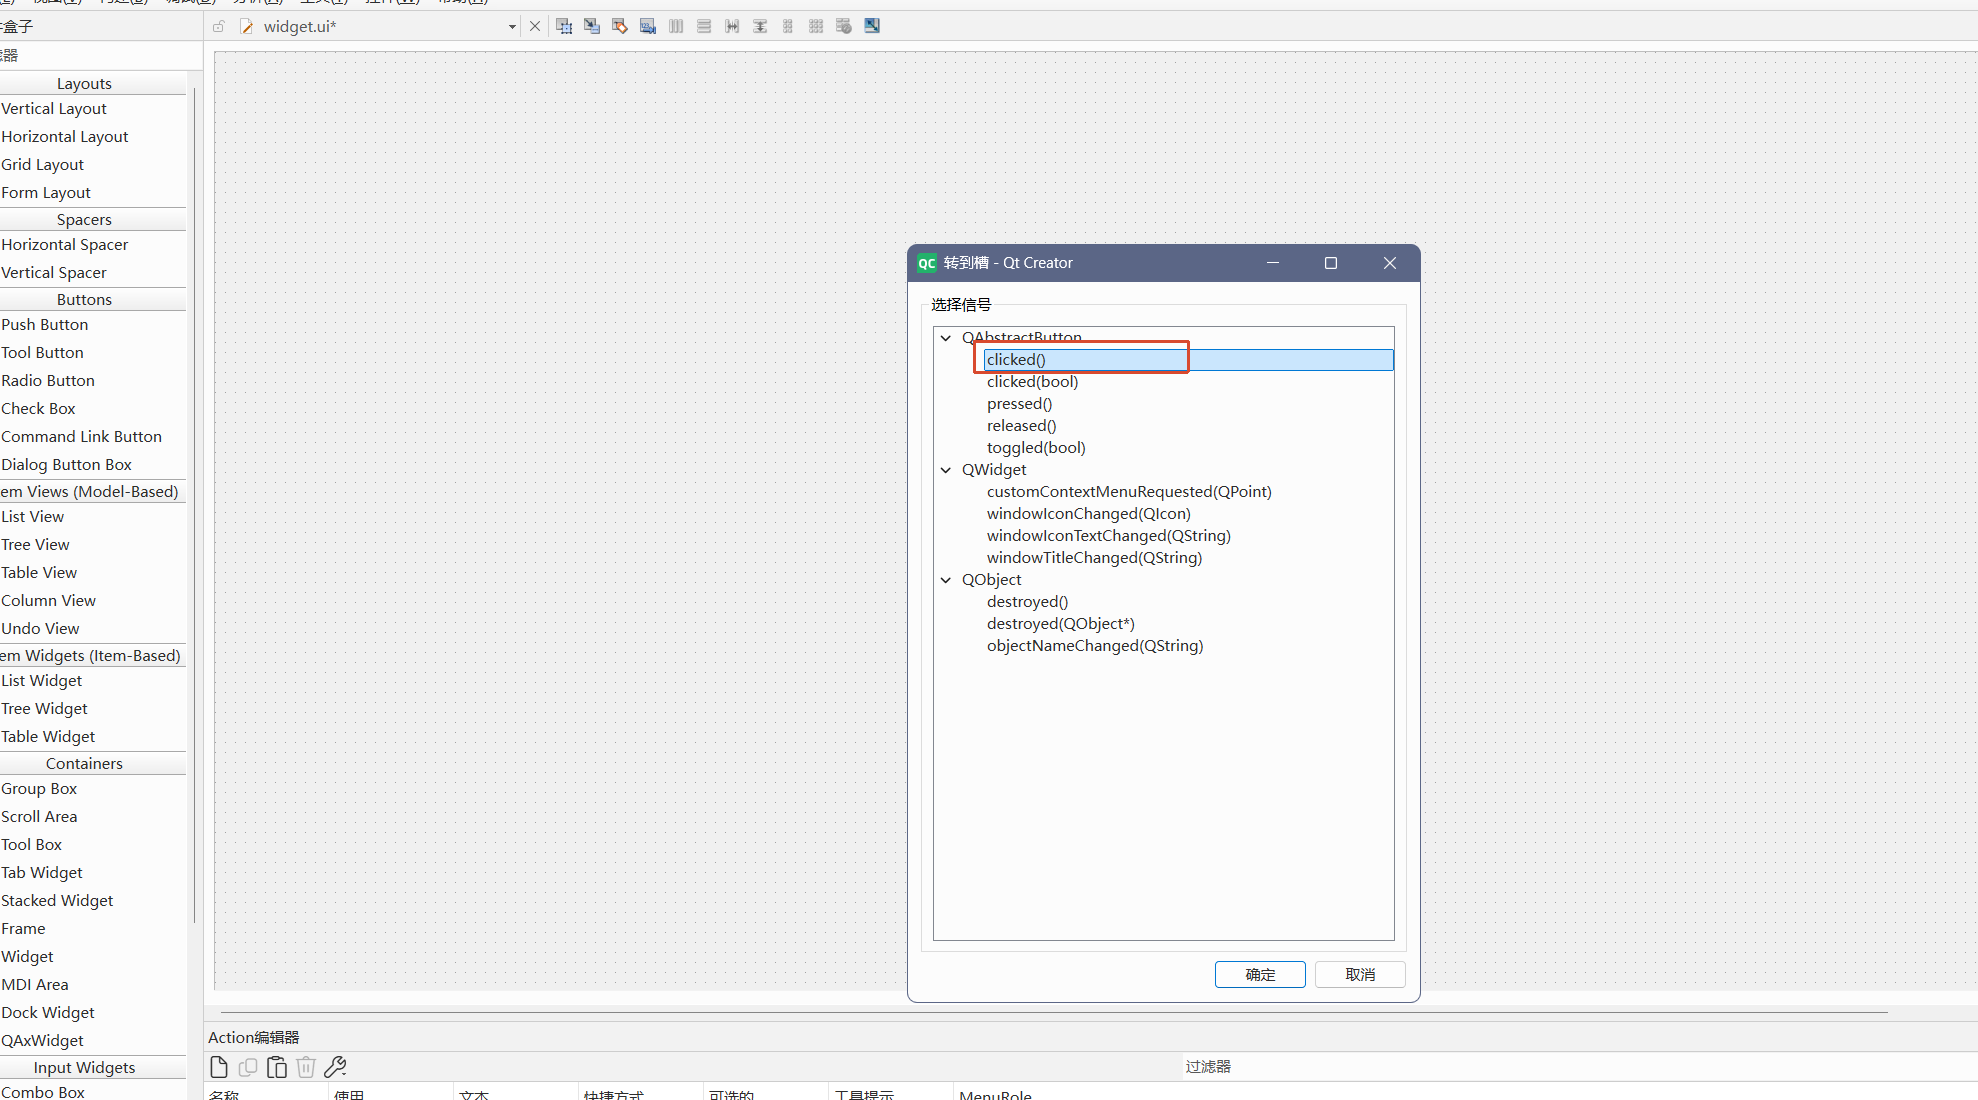Screen dimensions: 1978x1100
Task: Click the Edit Buddies mode icon
Action: click(620, 26)
